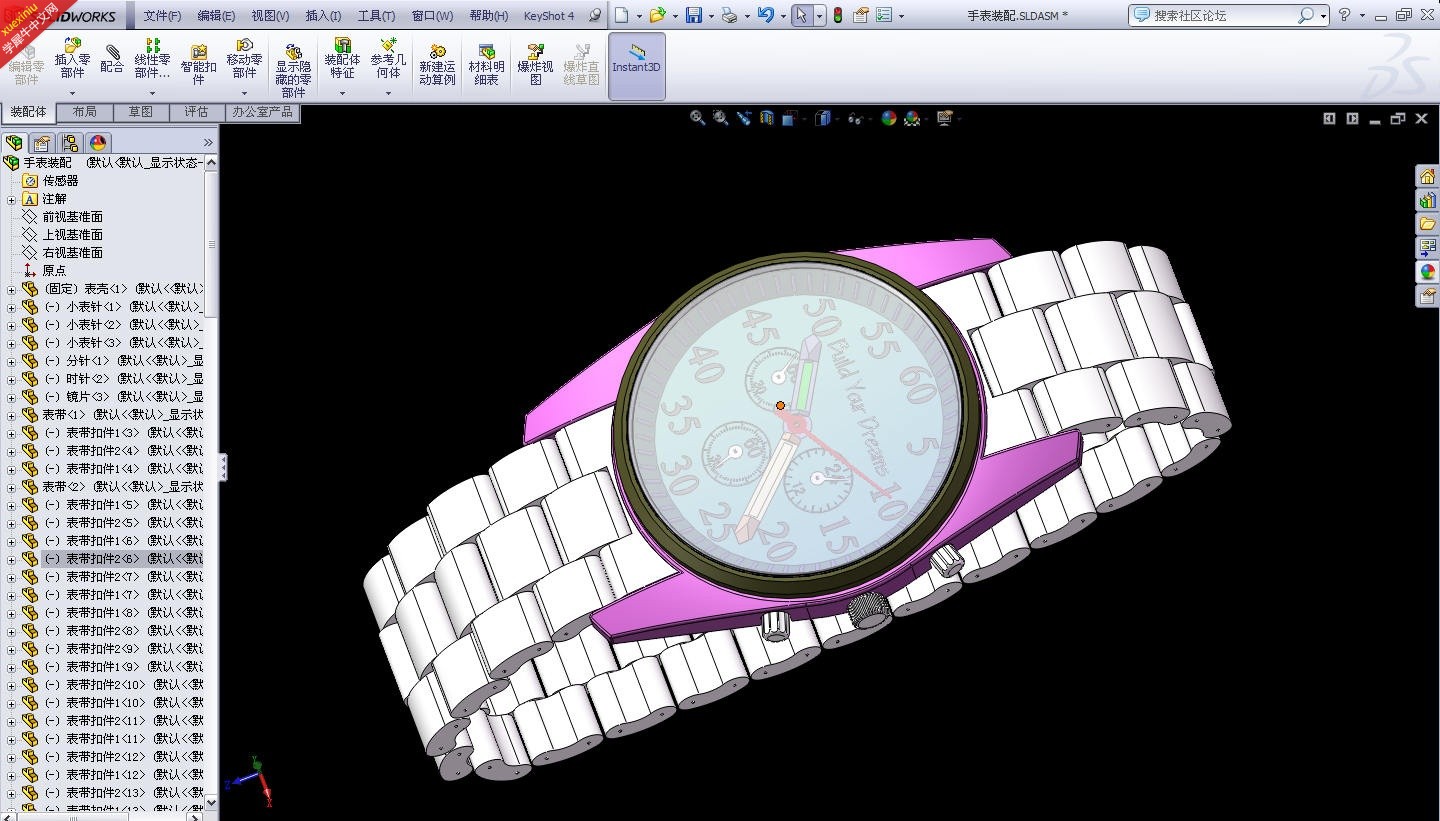The image size is (1440, 821).
Task: Switch to DisplayManager tab icon
Action: point(98,142)
